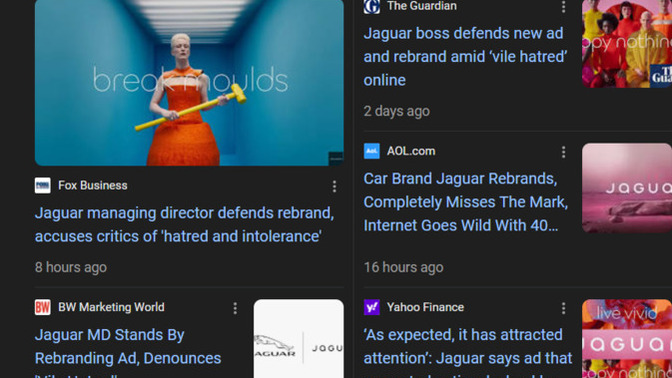Open 'Car Brand Jaguar Rebrands' headline
Image resolution: width=672 pixels, height=378 pixels.
point(466,202)
